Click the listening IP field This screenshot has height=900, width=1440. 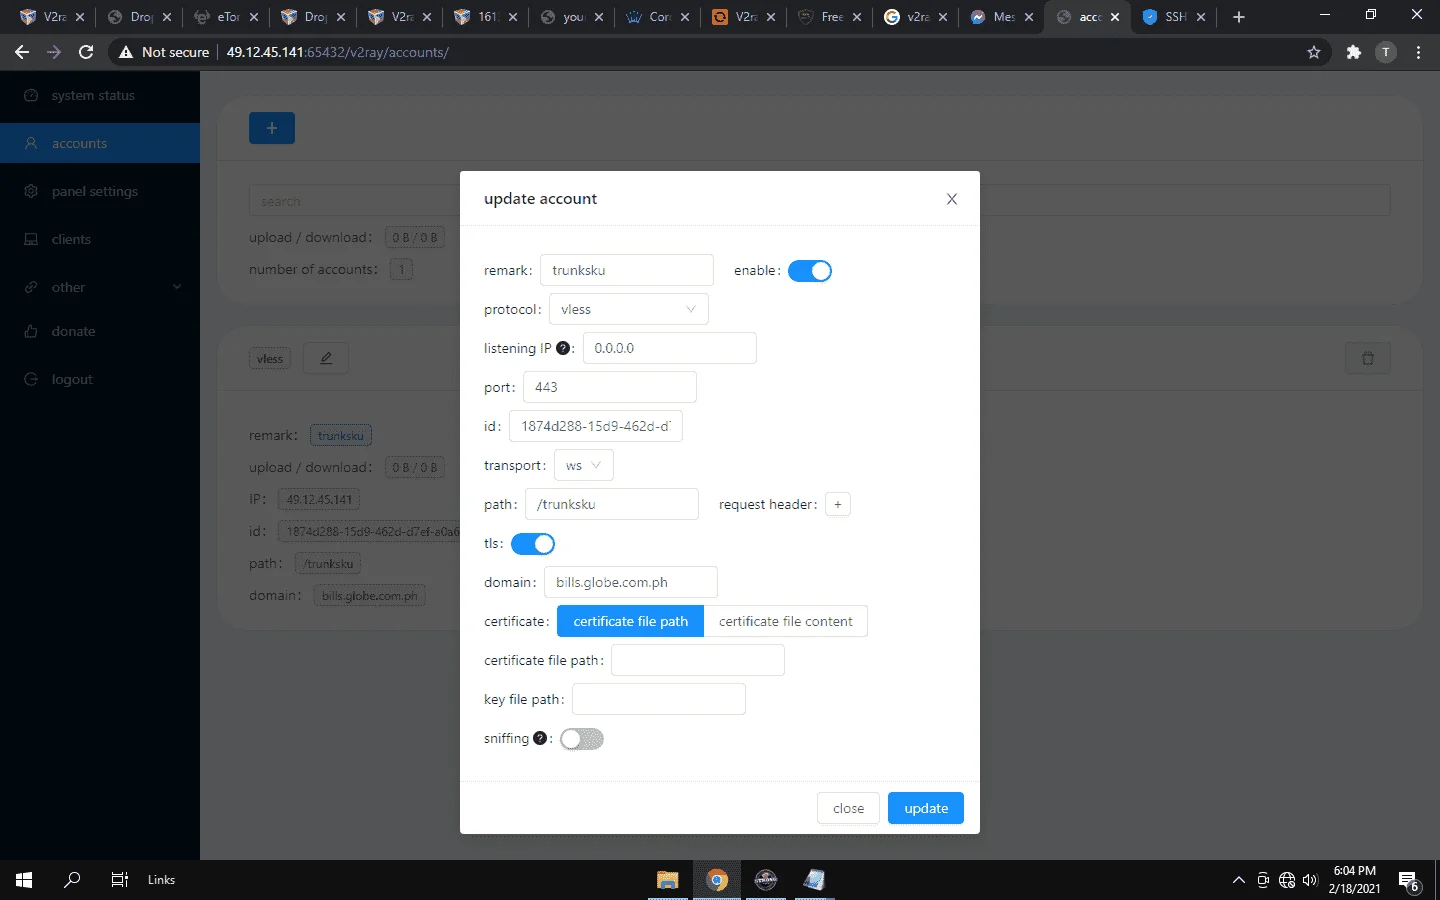670,348
